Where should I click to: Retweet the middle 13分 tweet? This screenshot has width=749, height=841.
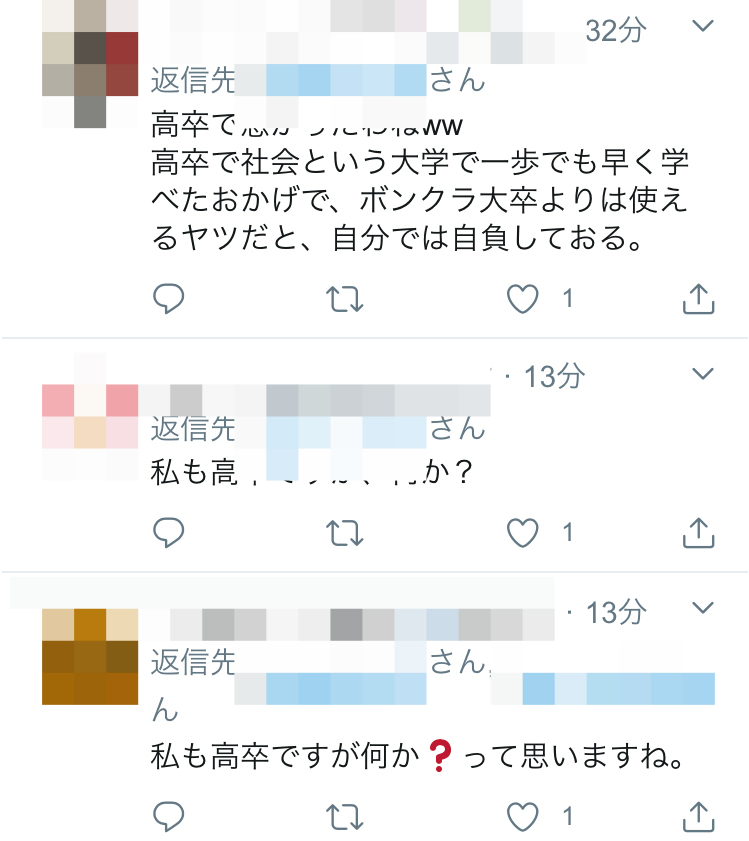[344, 533]
